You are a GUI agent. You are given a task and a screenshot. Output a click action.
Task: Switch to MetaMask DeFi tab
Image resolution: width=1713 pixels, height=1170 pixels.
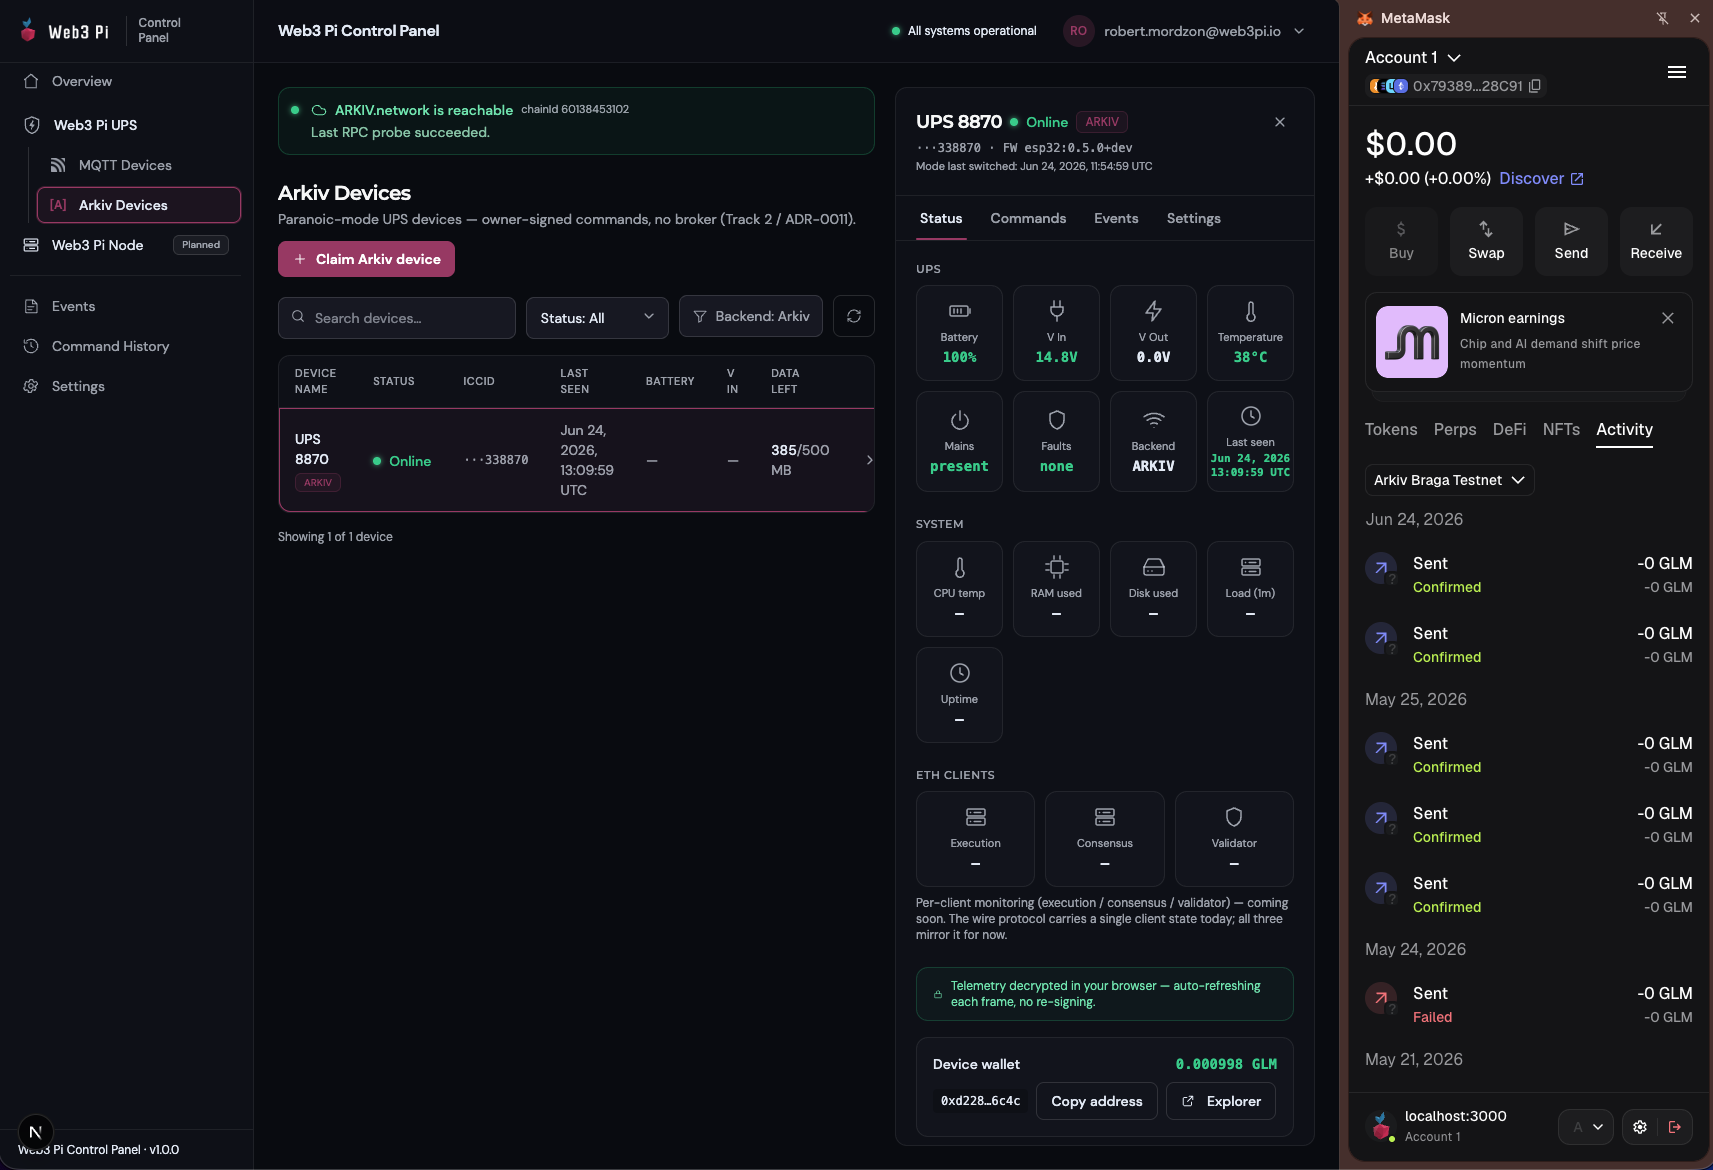click(1509, 429)
